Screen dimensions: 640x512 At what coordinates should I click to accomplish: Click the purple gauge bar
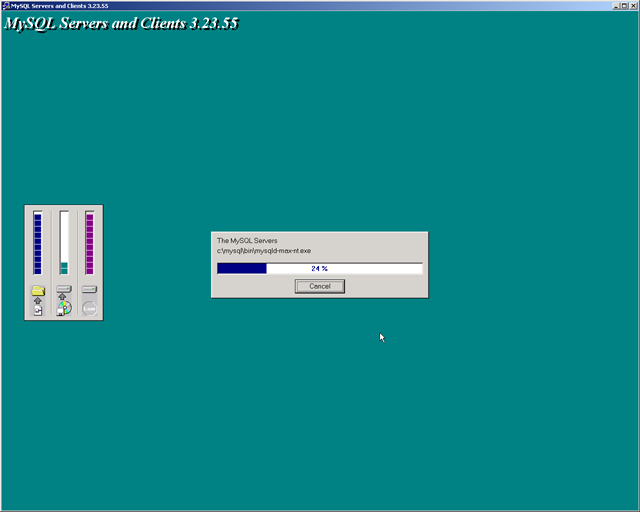pyautogui.click(x=89, y=242)
